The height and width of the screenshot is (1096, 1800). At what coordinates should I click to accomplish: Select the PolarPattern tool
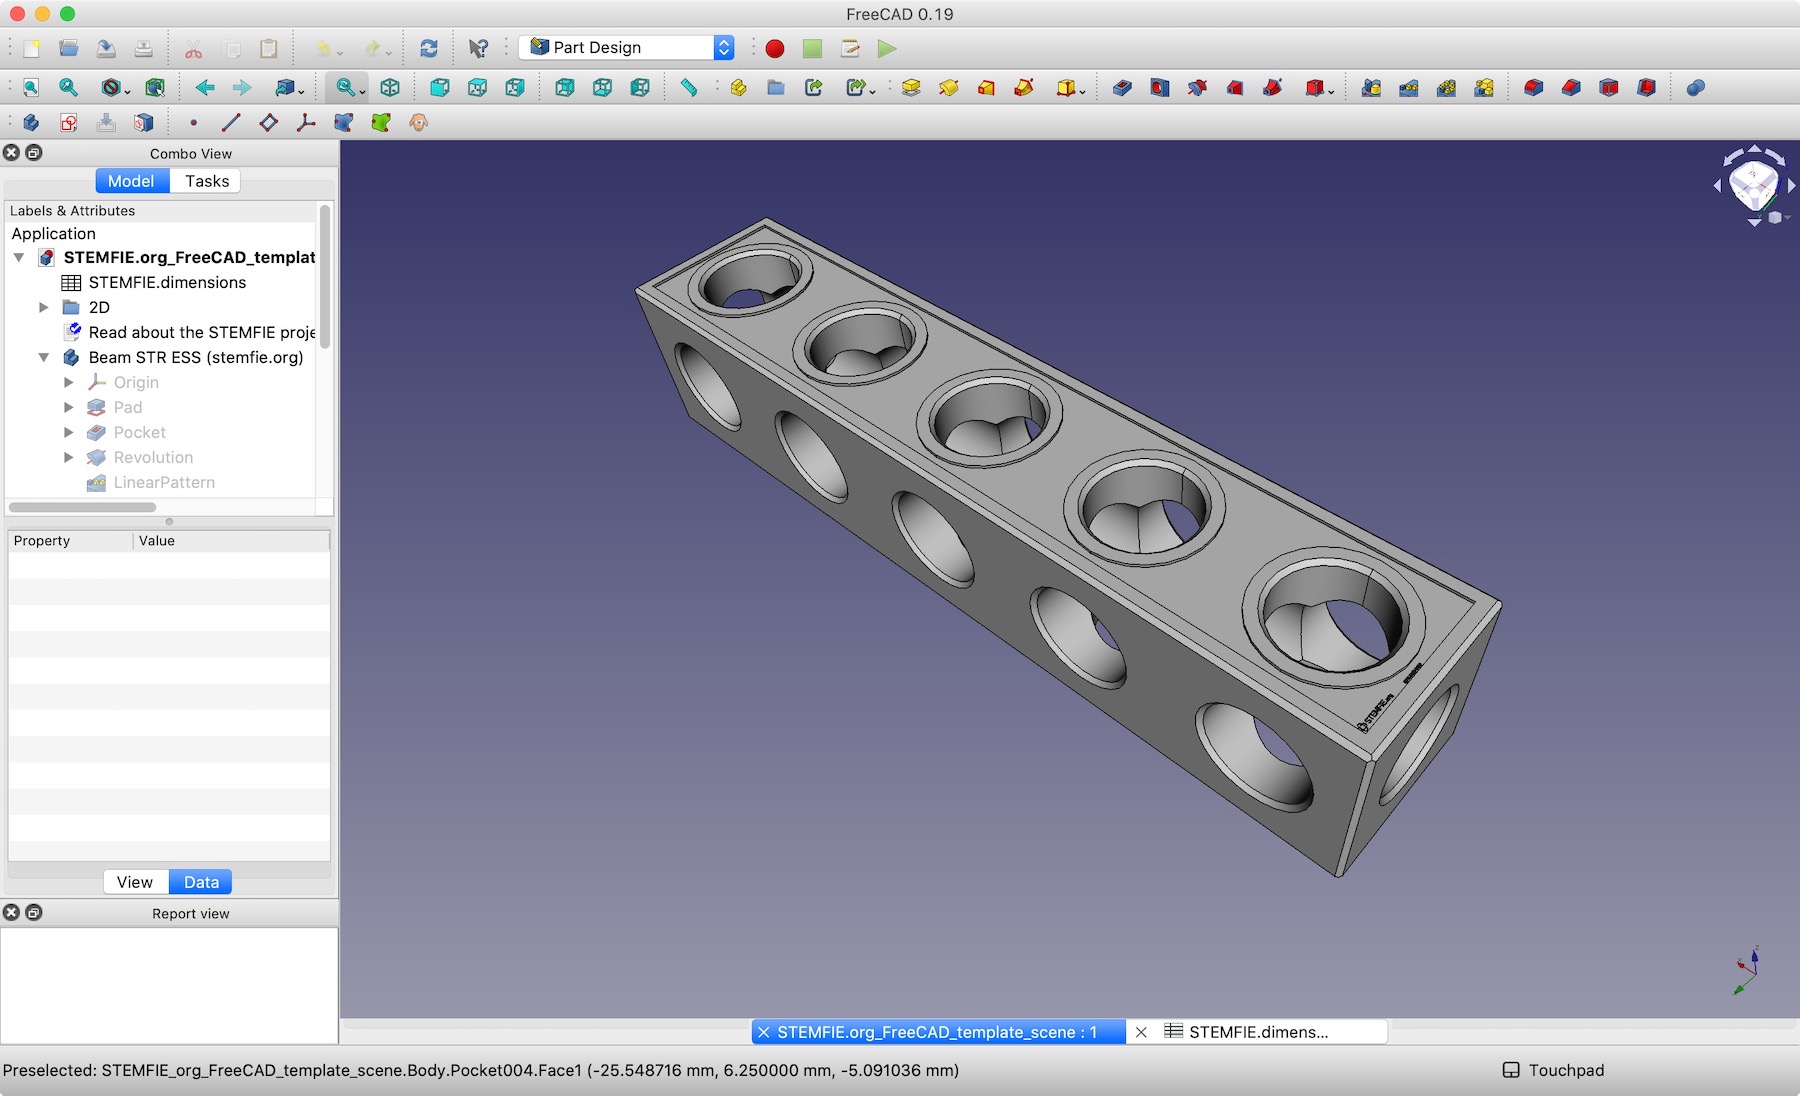point(1446,88)
